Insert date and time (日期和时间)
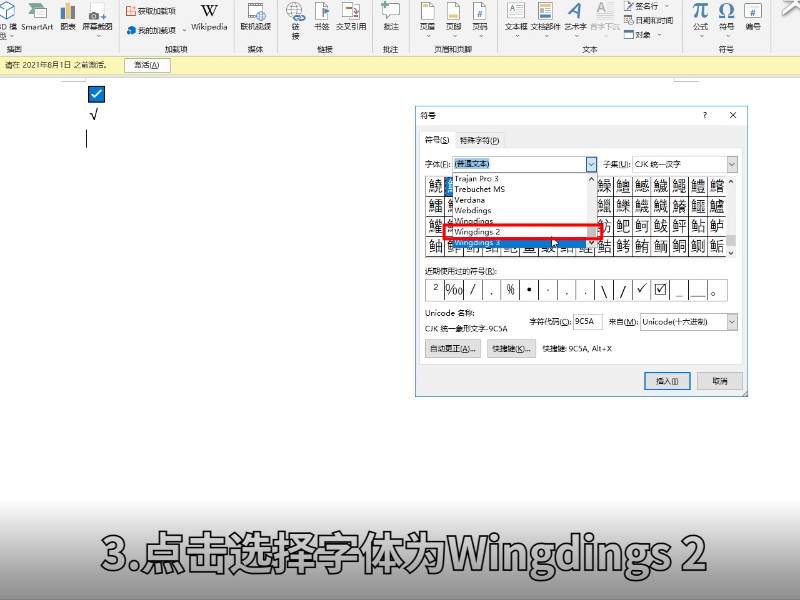Image resolution: width=800 pixels, height=600 pixels. tap(648, 20)
